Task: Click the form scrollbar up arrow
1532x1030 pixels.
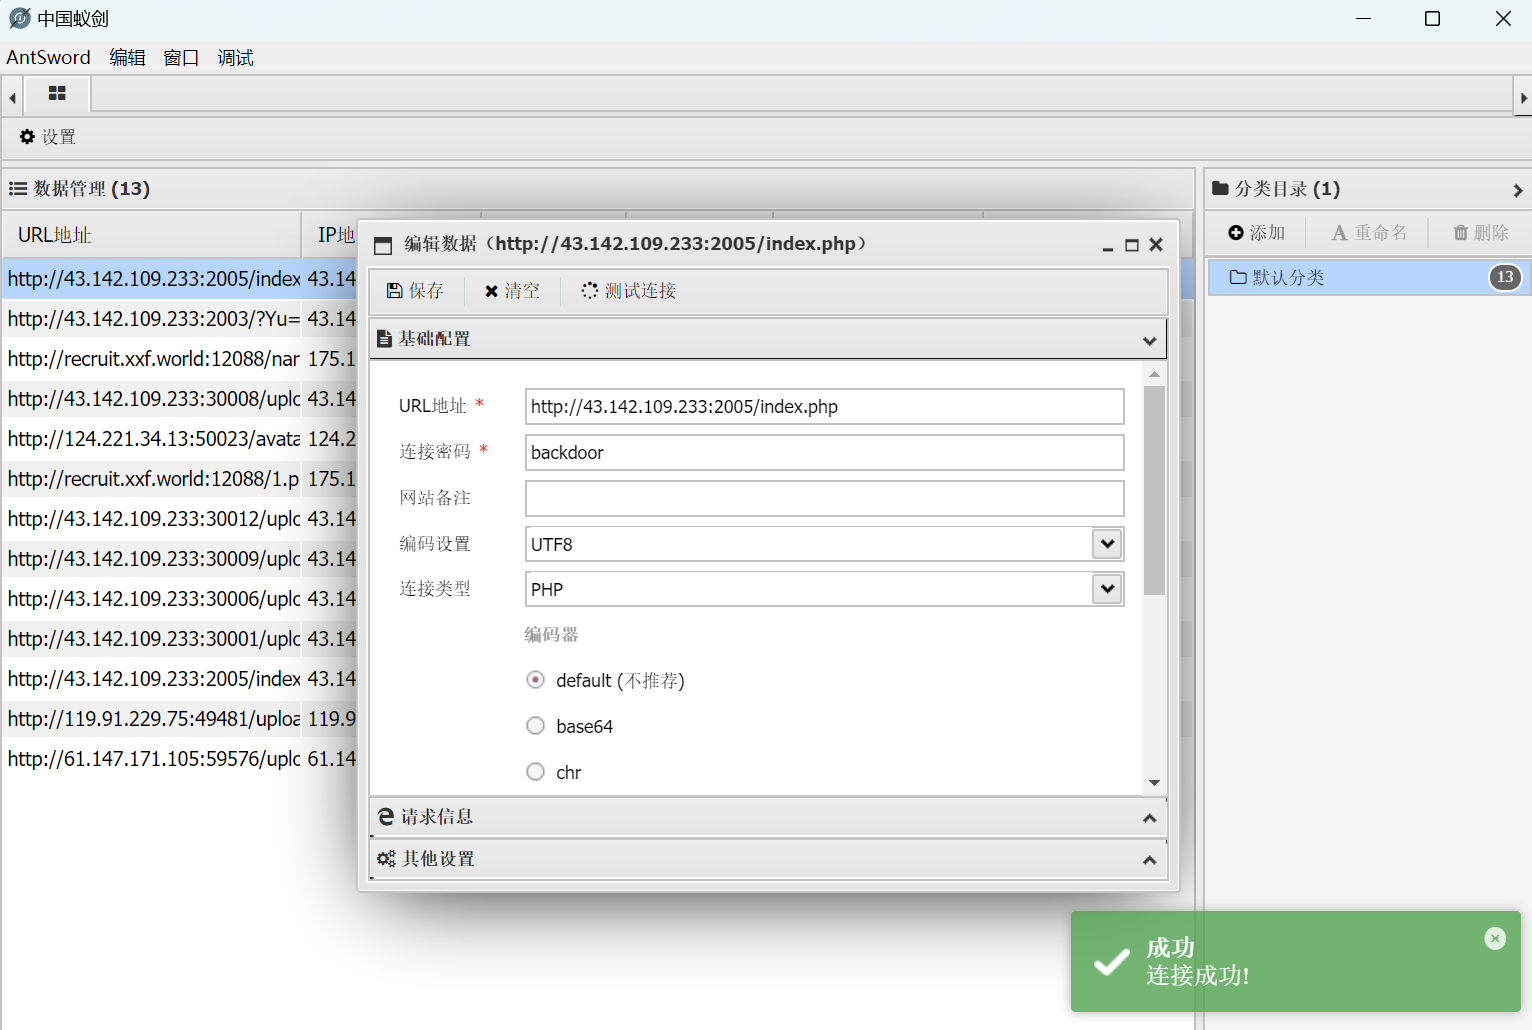Action: click(1154, 374)
